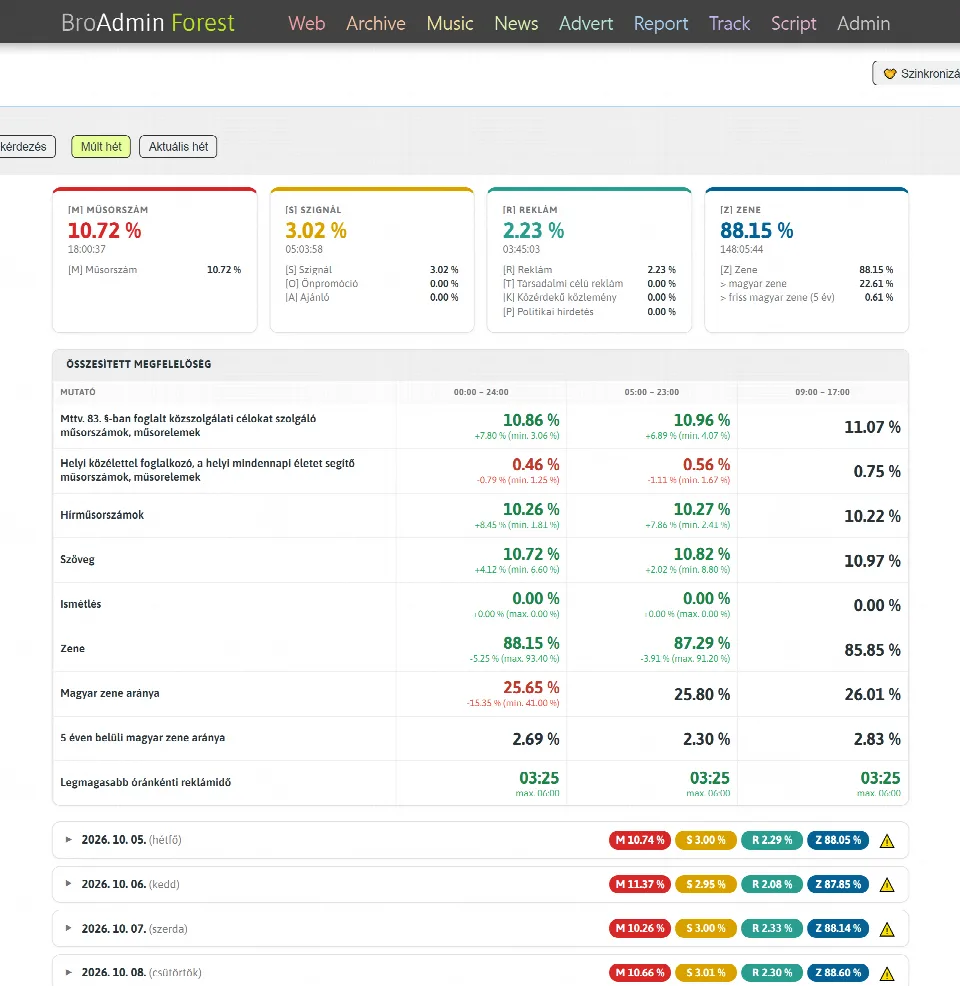Expand the 2026. 10. 07. (szerda) row
Viewport: 960px width, 986px height.
pyautogui.click(x=69, y=928)
